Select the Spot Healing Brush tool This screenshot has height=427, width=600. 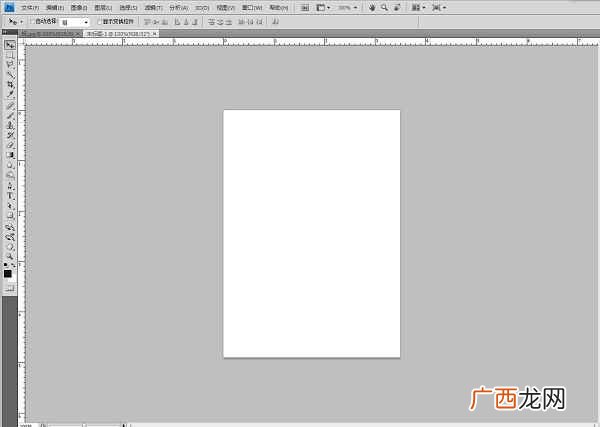tap(10, 106)
